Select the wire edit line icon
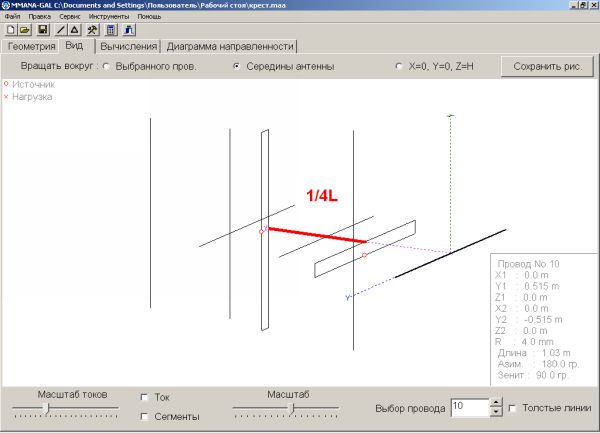The width and height of the screenshot is (600, 434). (61, 30)
